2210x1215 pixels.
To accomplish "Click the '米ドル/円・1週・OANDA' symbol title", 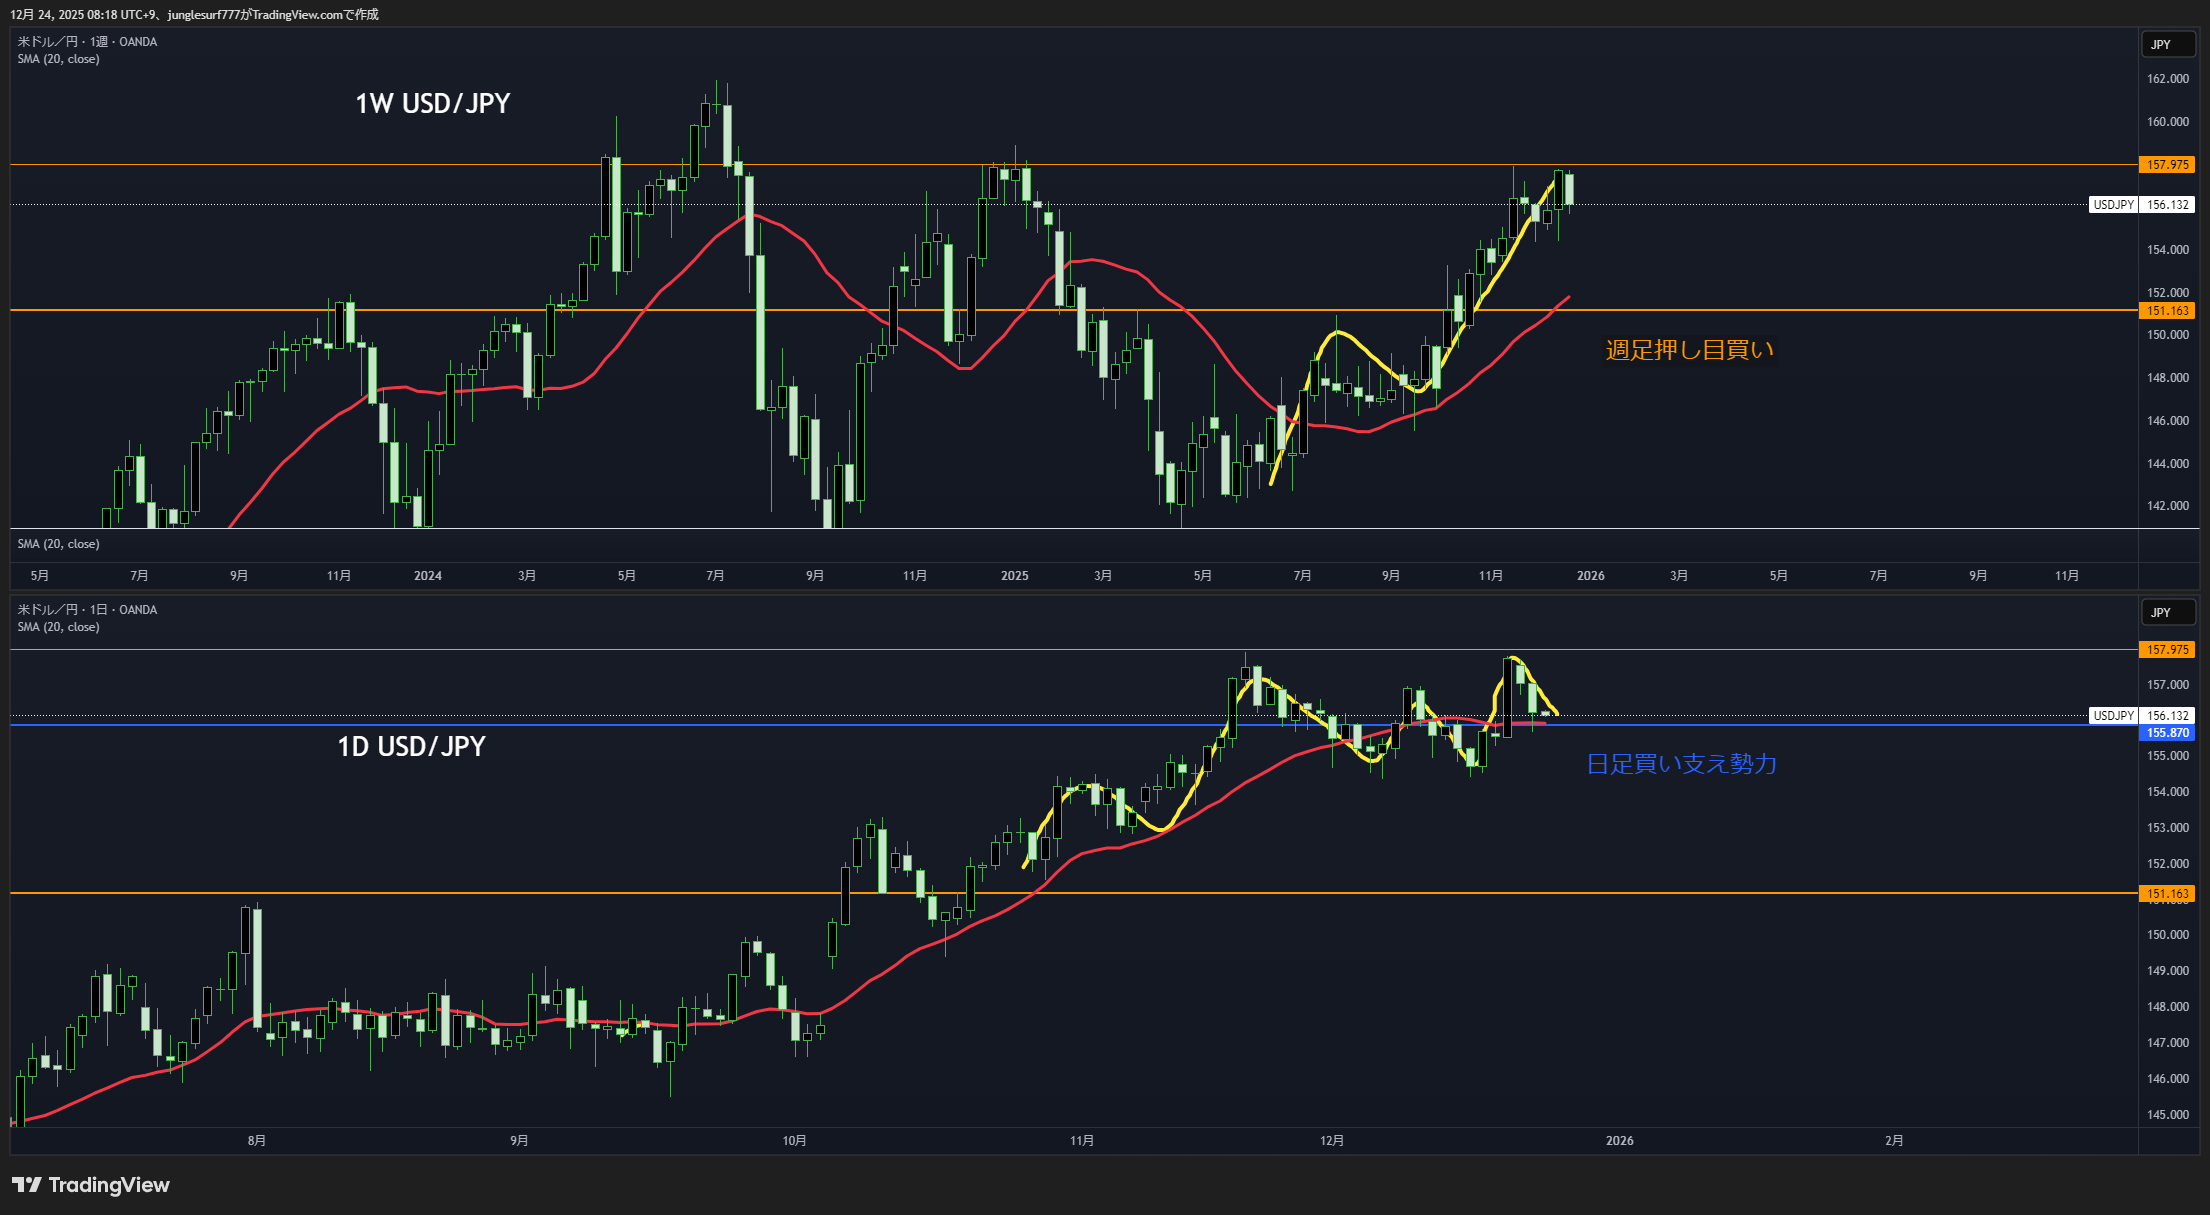I will click(87, 42).
